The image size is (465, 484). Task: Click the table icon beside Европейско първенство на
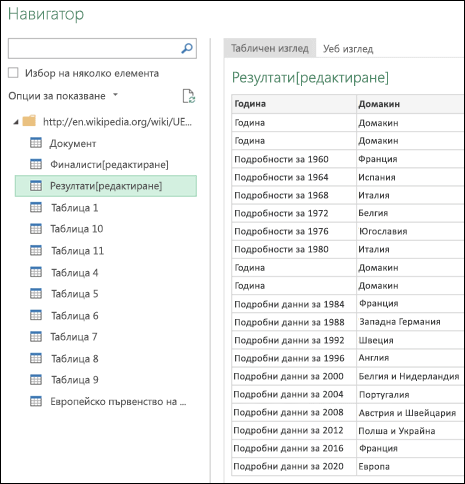coord(36,401)
